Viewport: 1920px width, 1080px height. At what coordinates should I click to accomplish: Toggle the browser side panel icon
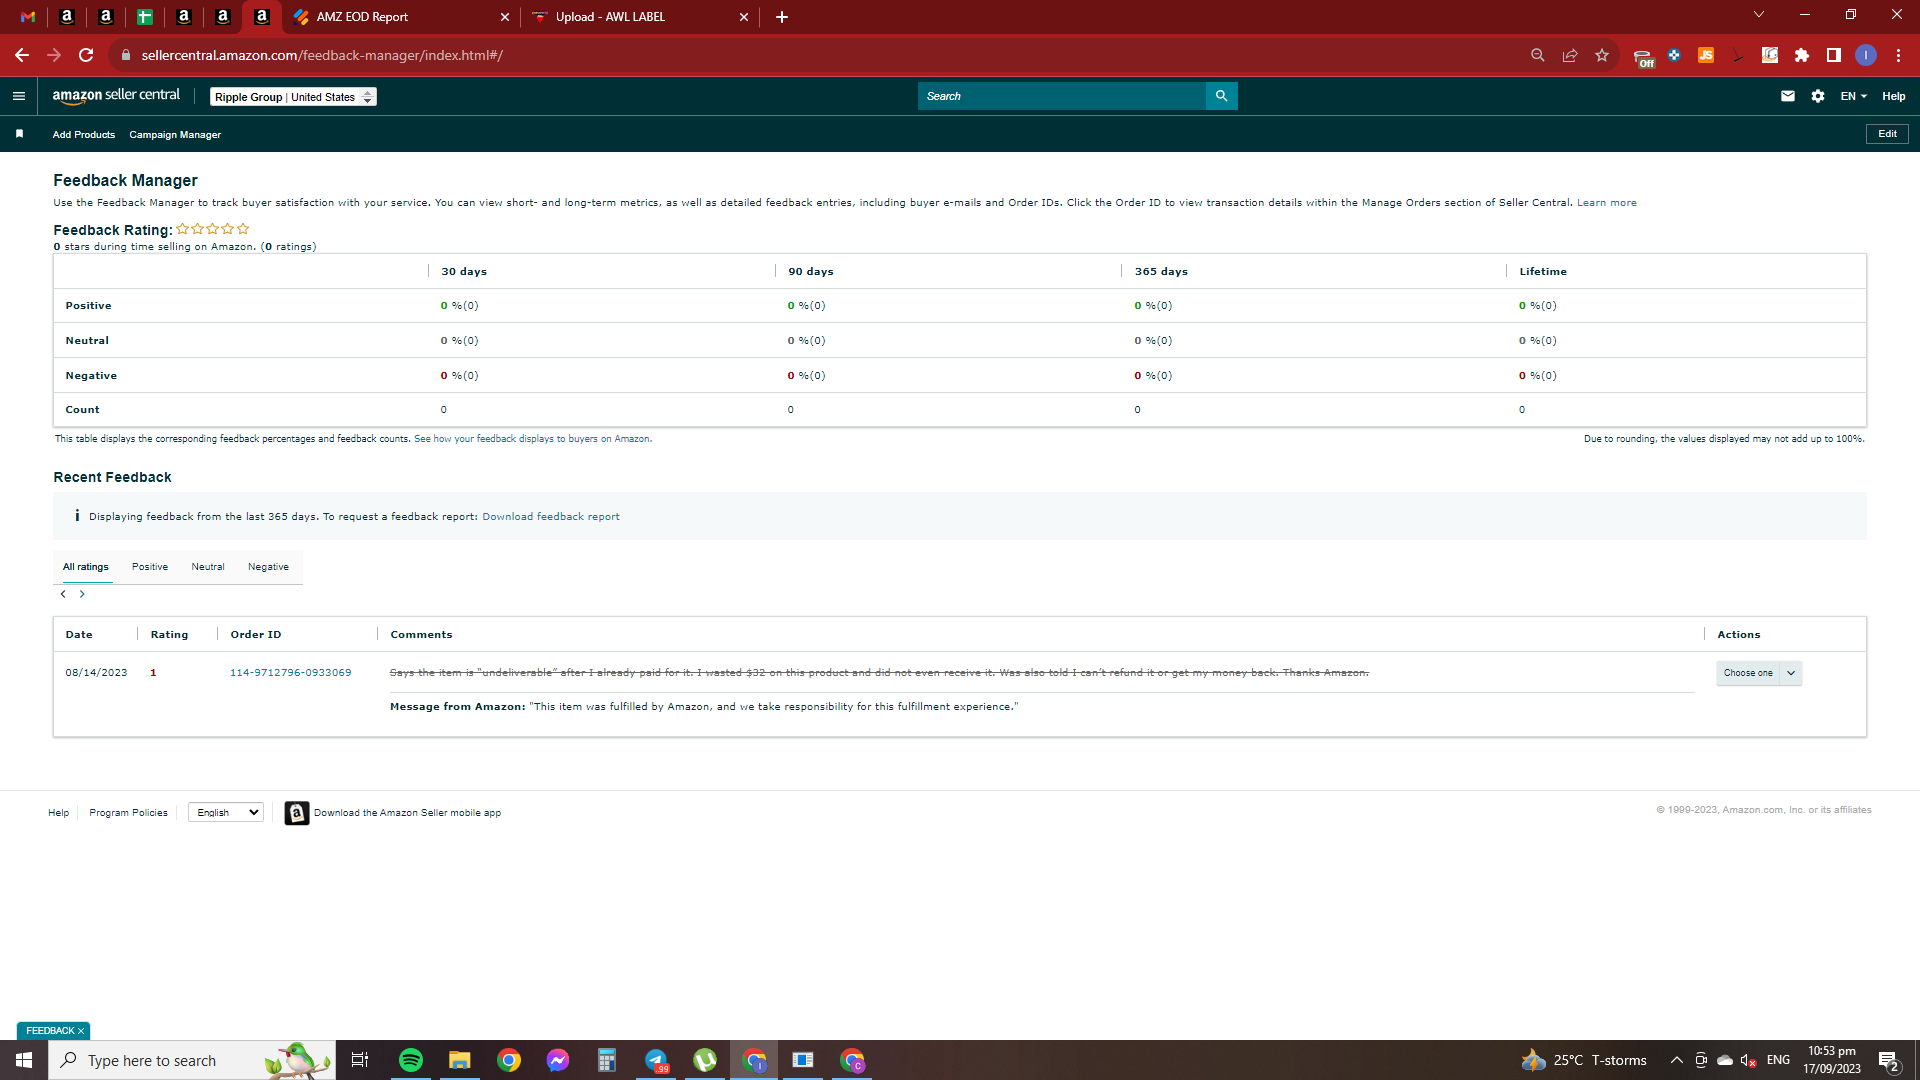[1834, 55]
